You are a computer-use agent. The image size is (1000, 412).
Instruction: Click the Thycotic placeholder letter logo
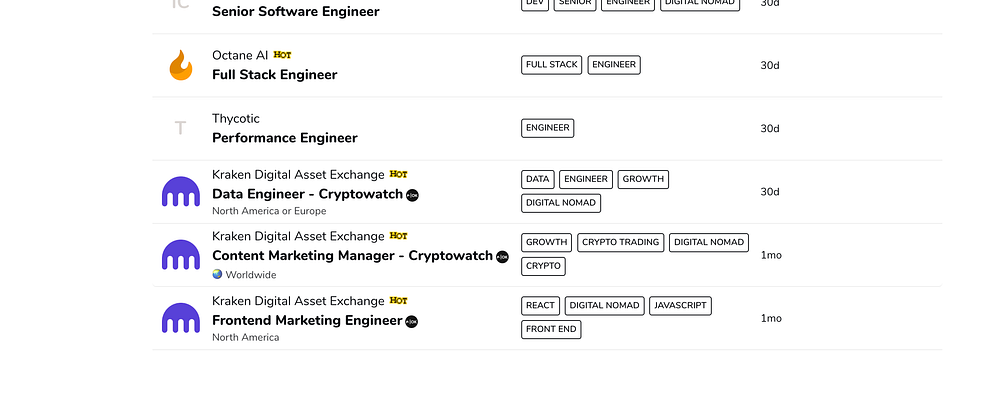pyautogui.click(x=180, y=128)
